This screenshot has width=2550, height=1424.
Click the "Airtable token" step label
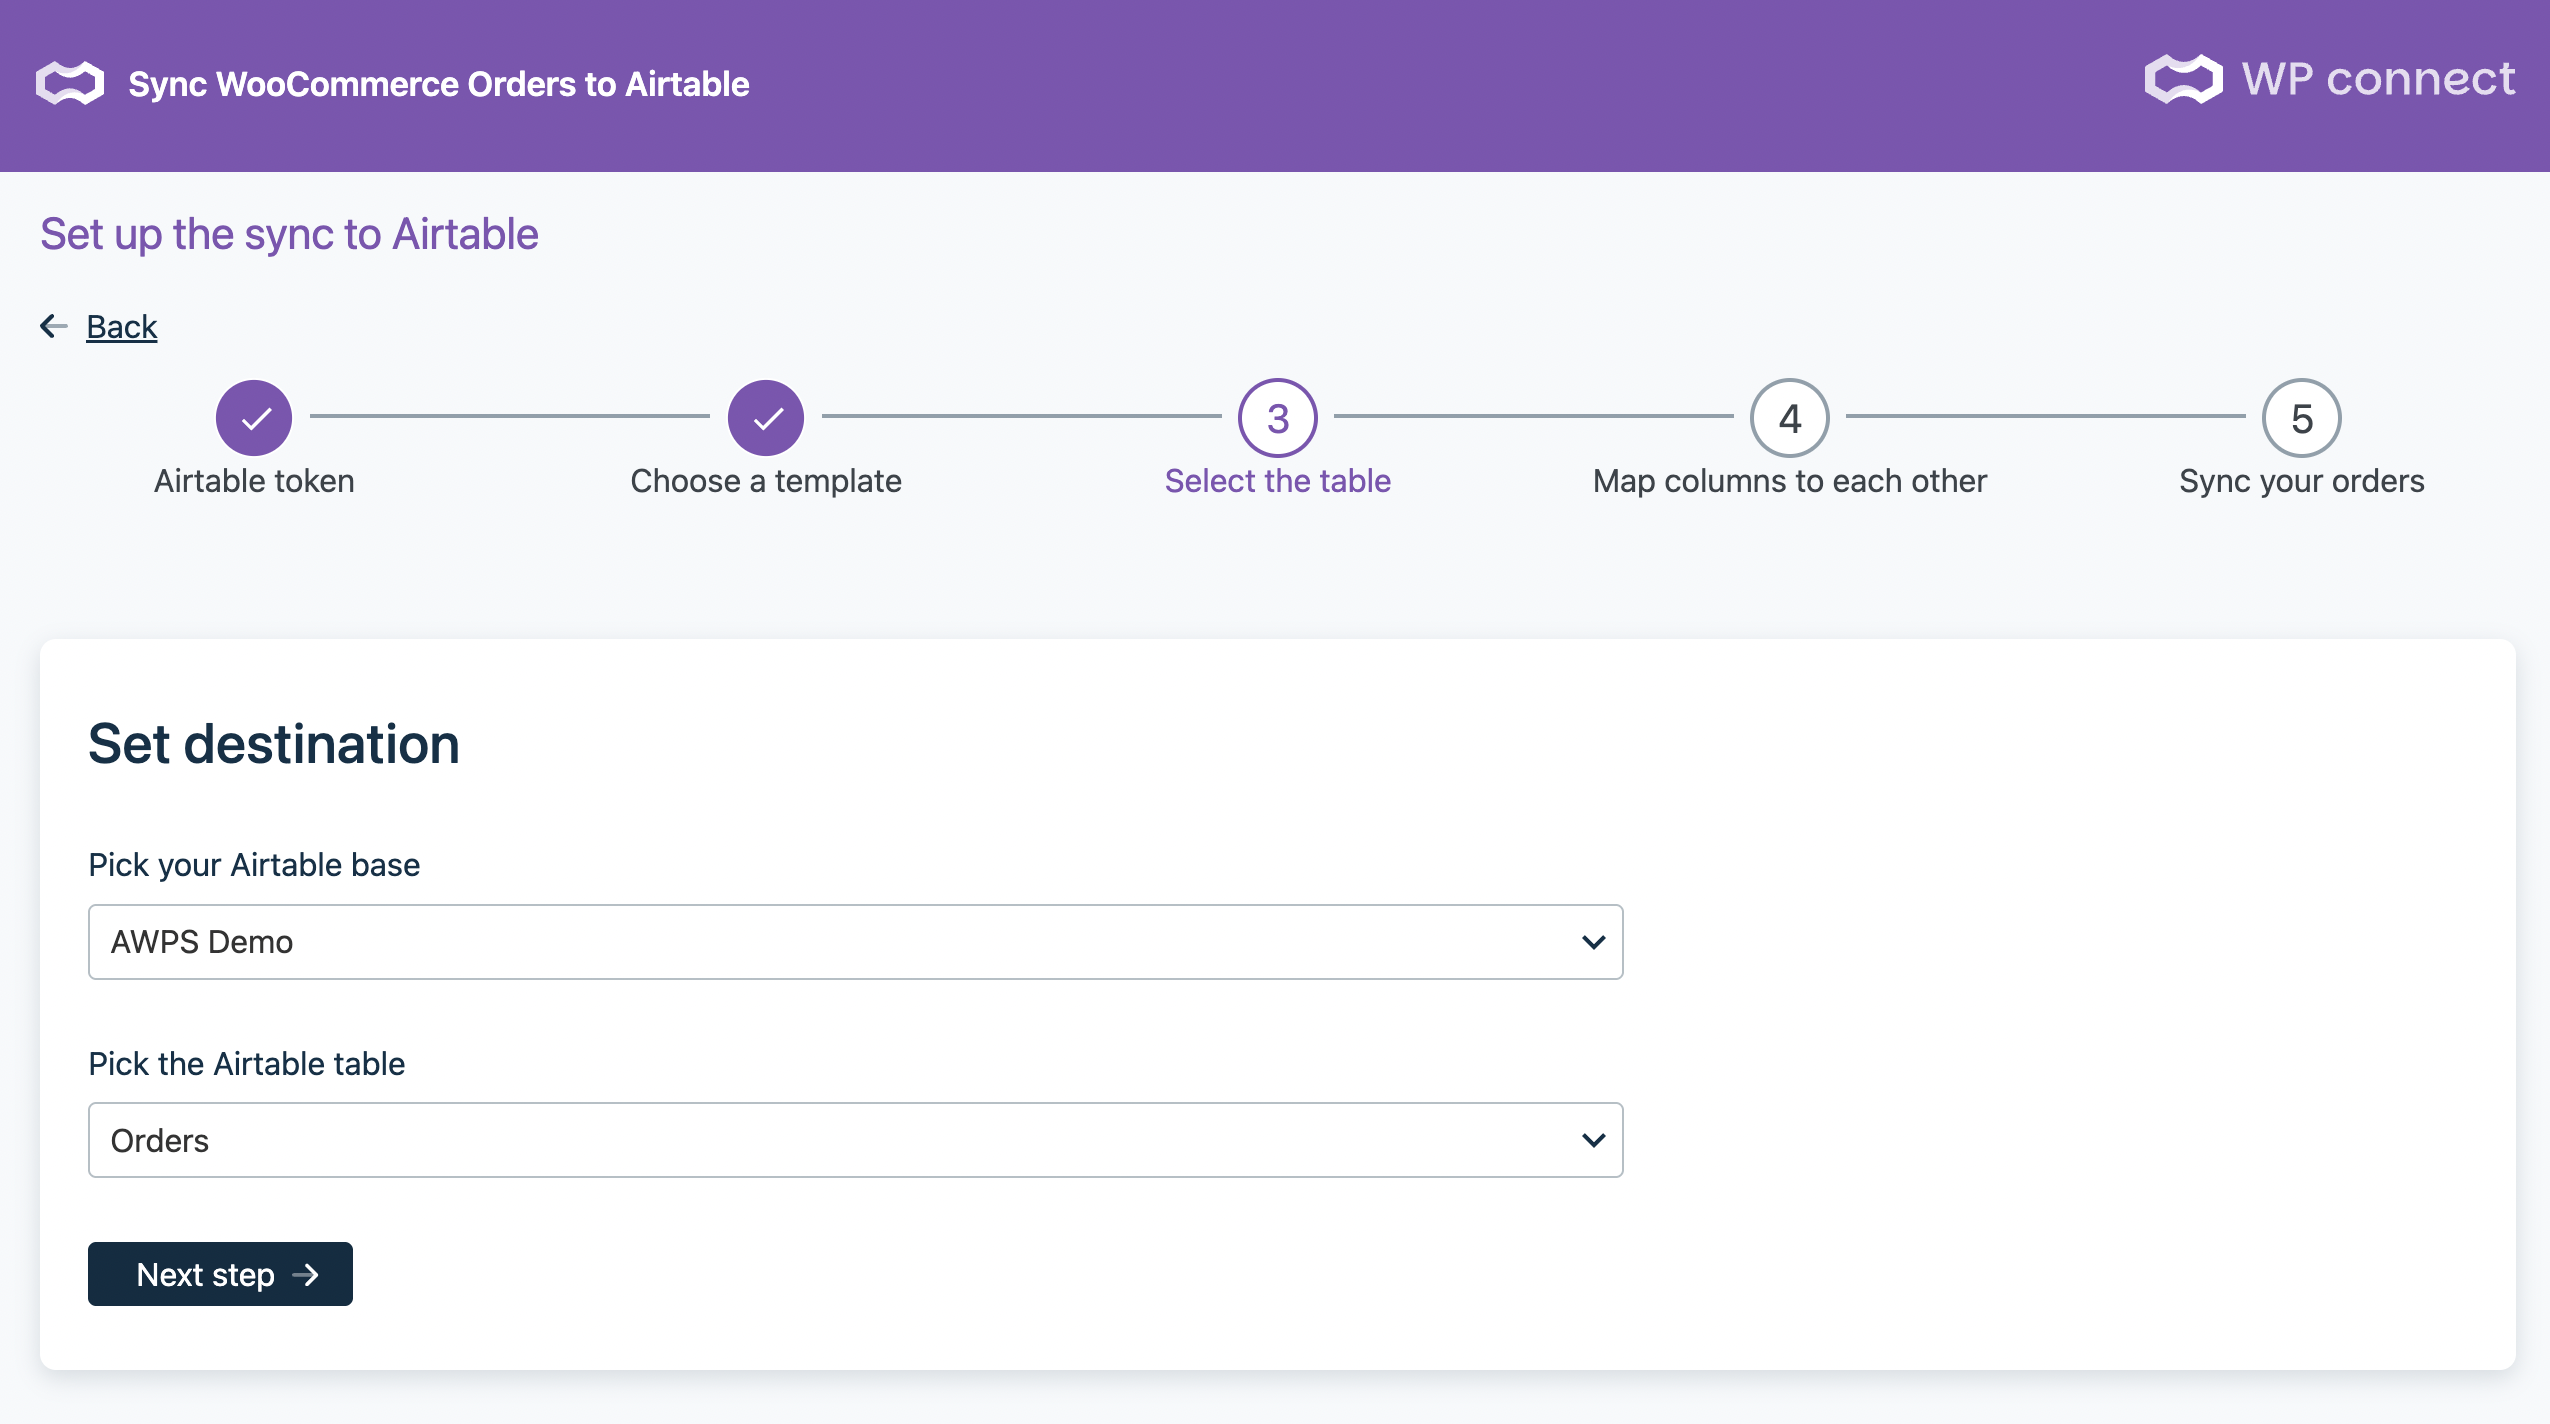[254, 481]
